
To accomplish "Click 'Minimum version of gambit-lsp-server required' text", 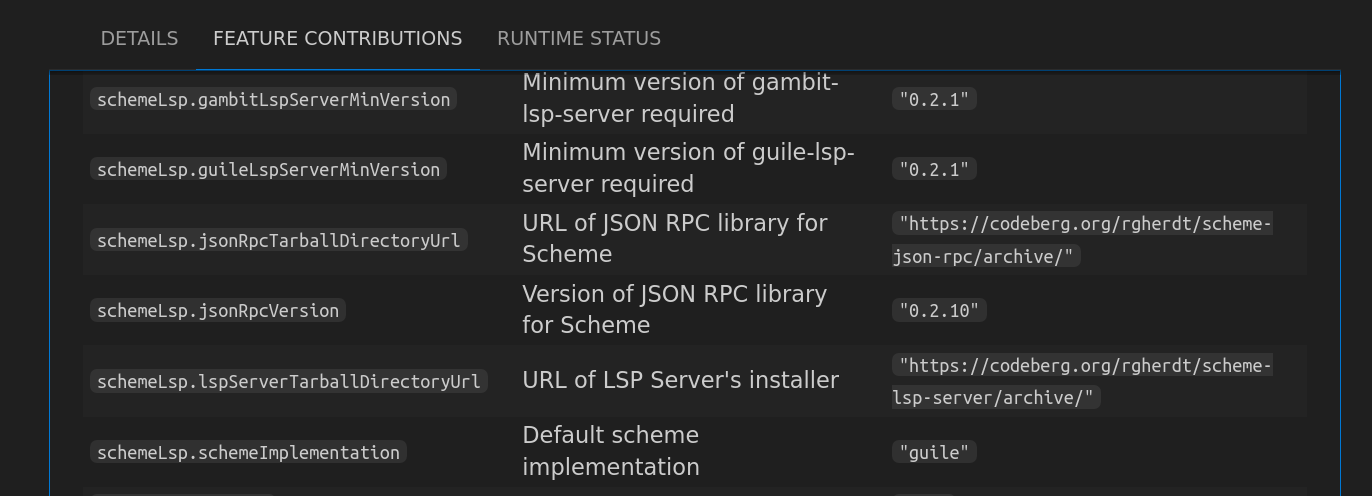I will click(x=681, y=98).
